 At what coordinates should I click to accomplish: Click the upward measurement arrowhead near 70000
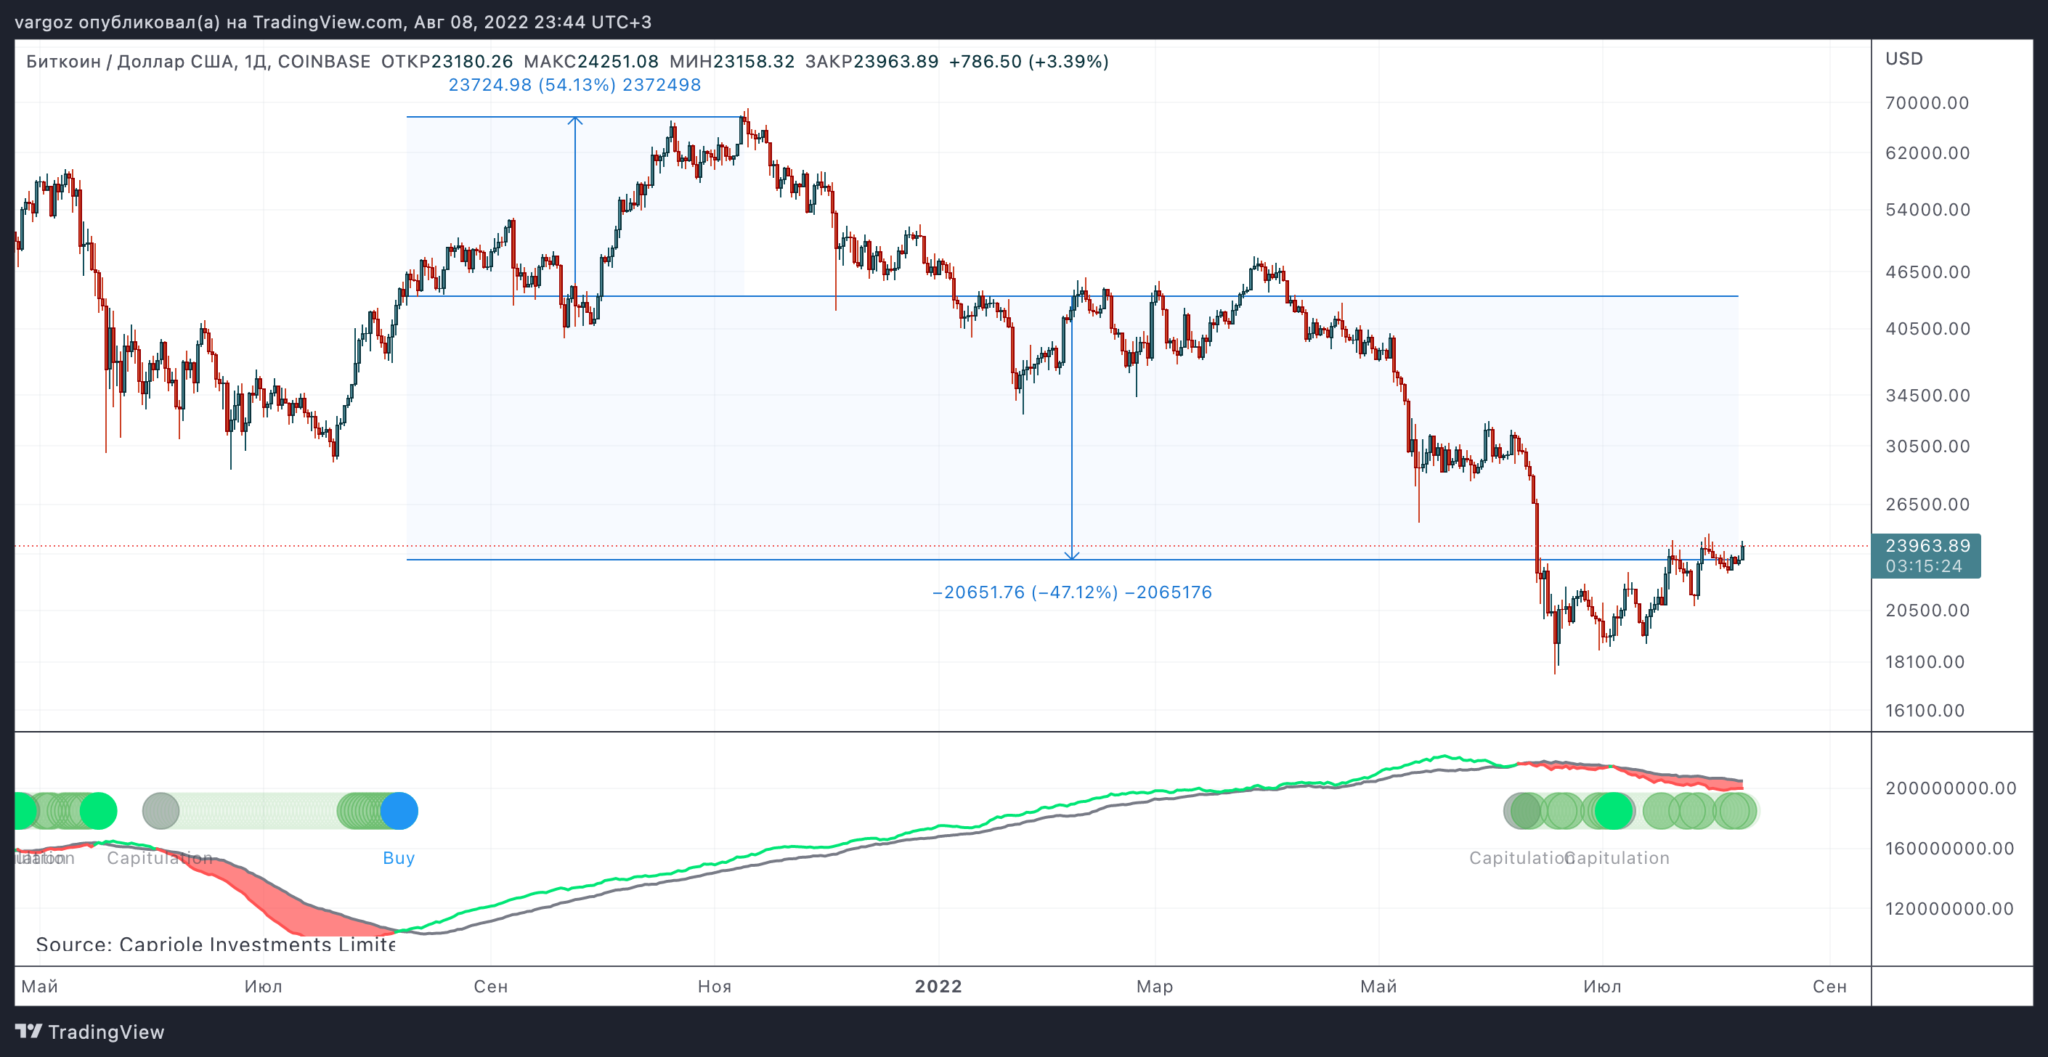pos(575,120)
